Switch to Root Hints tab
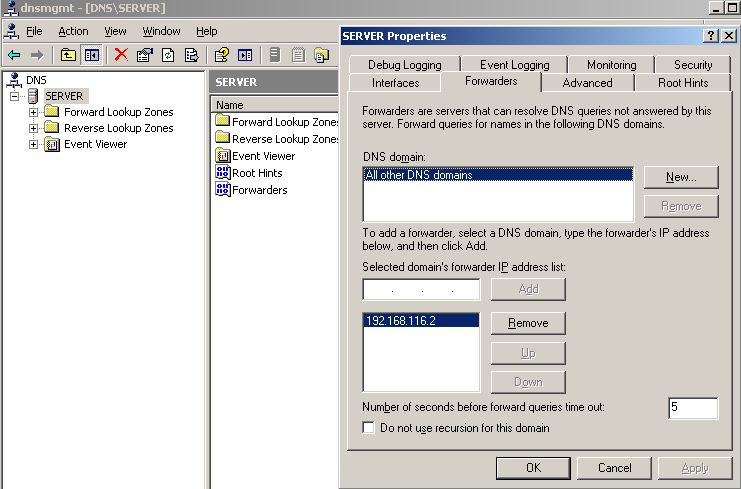 pos(683,83)
